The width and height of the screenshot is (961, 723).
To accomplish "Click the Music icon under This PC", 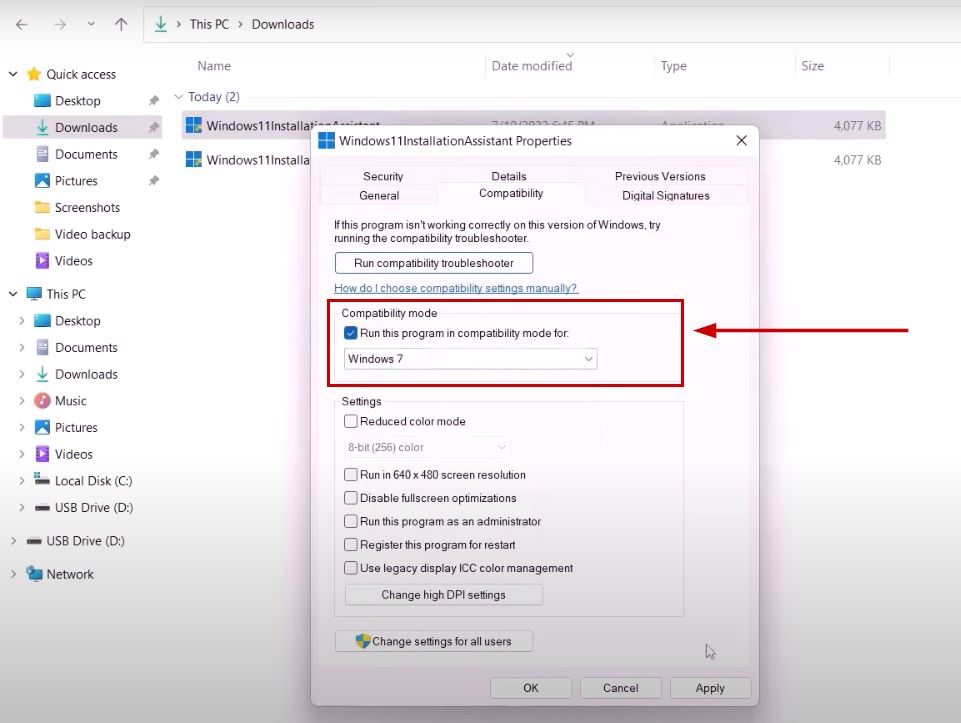I will (x=42, y=401).
